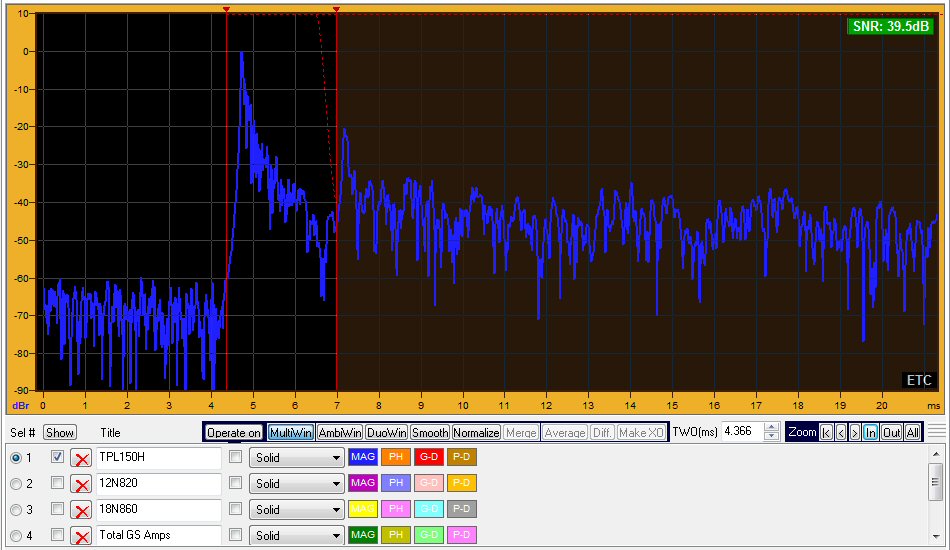950x550 pixels.
Task: Click the SNR 39.5dB indicator
Action: coord(891,26)
